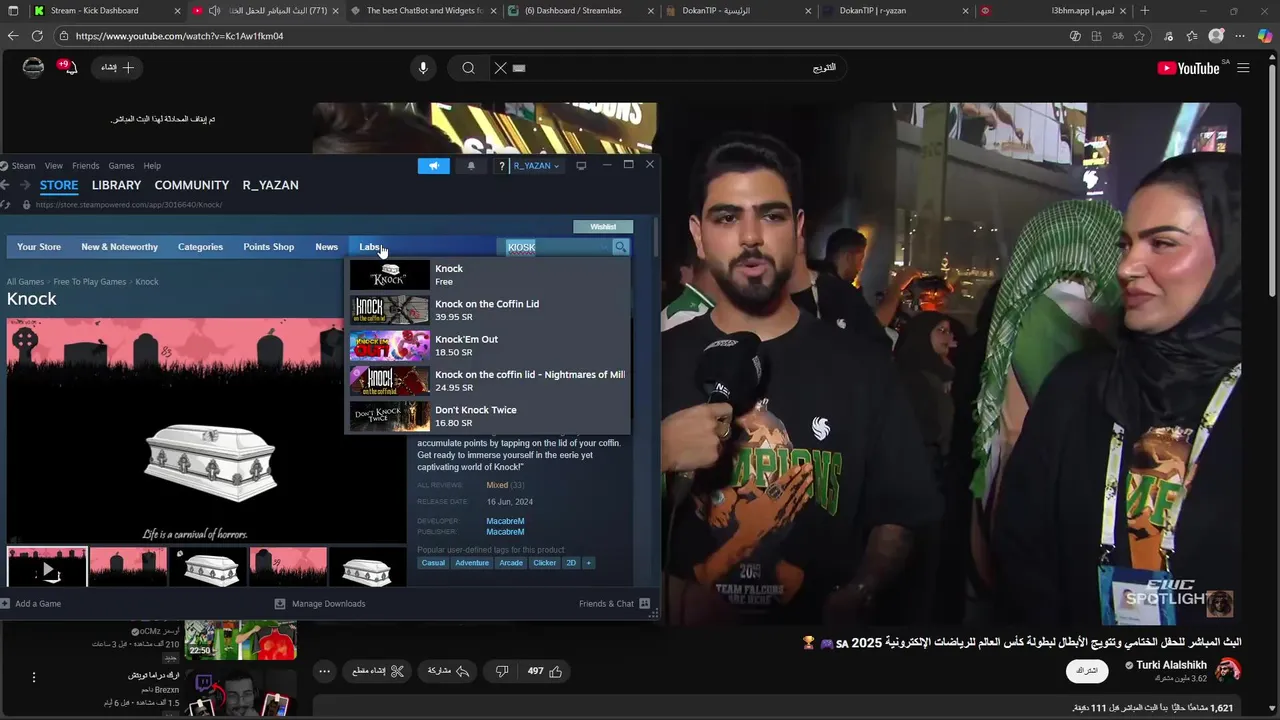Open the Help menu in Steam
This screenshot has height=720, width=1280.
point(152,166)
